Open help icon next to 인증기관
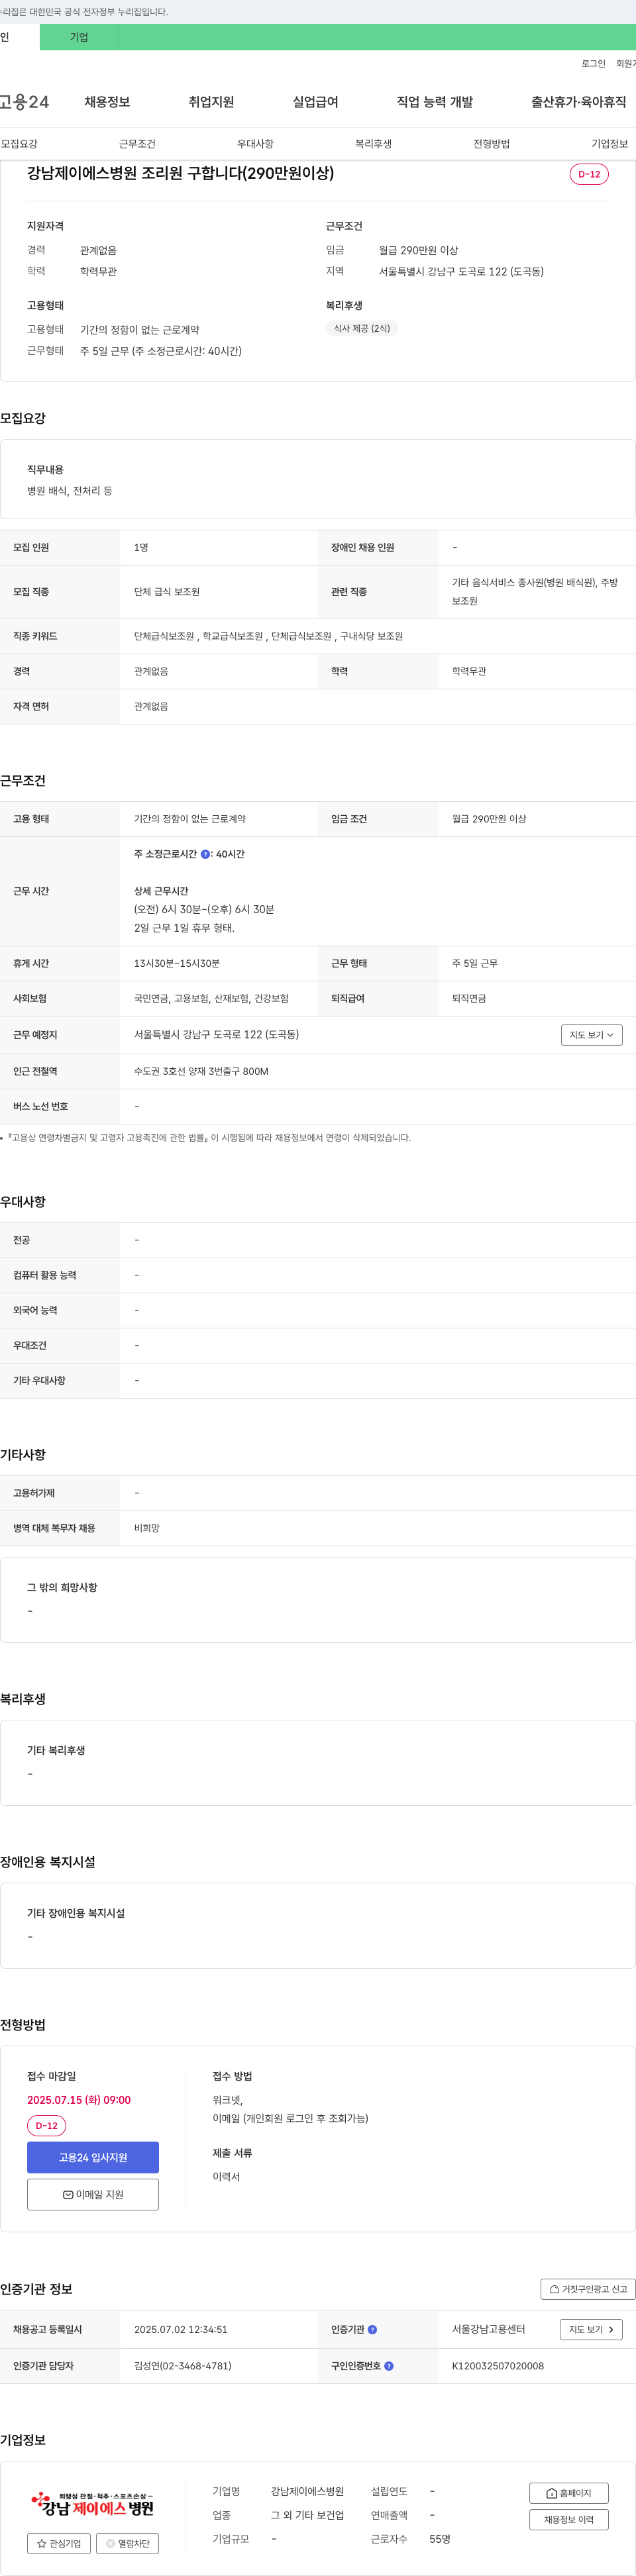The image size is (636, 2576). pyautogui.click(x=372, y=2329)
